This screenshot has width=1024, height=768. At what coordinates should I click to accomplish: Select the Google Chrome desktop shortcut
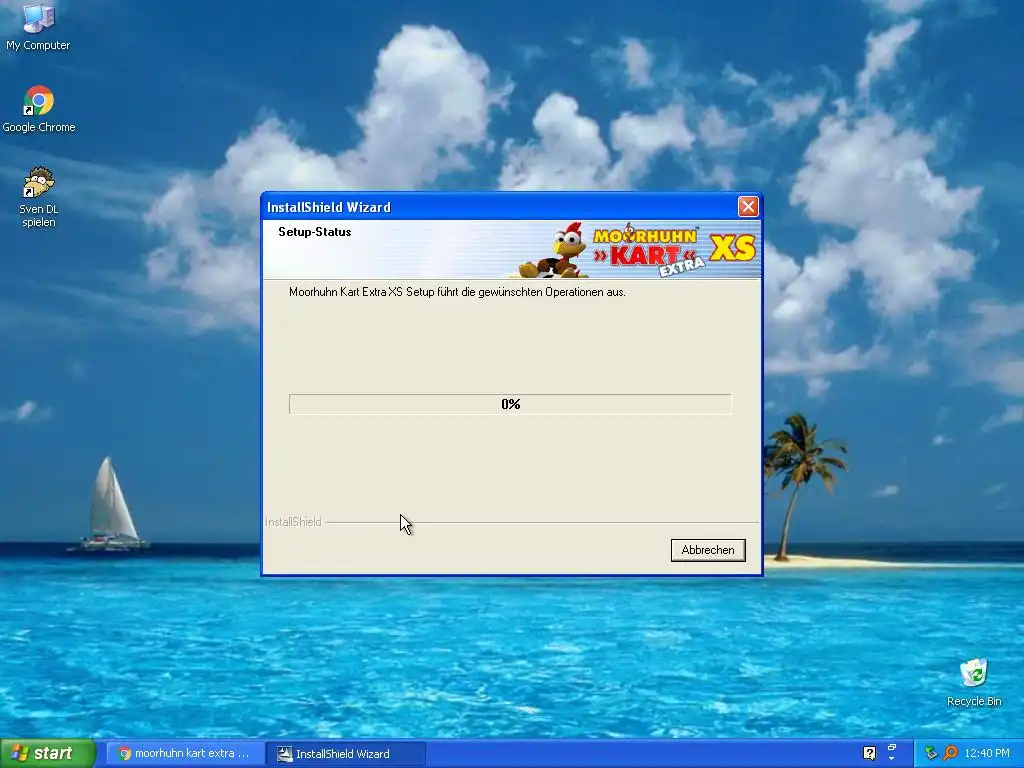[39, 109]
